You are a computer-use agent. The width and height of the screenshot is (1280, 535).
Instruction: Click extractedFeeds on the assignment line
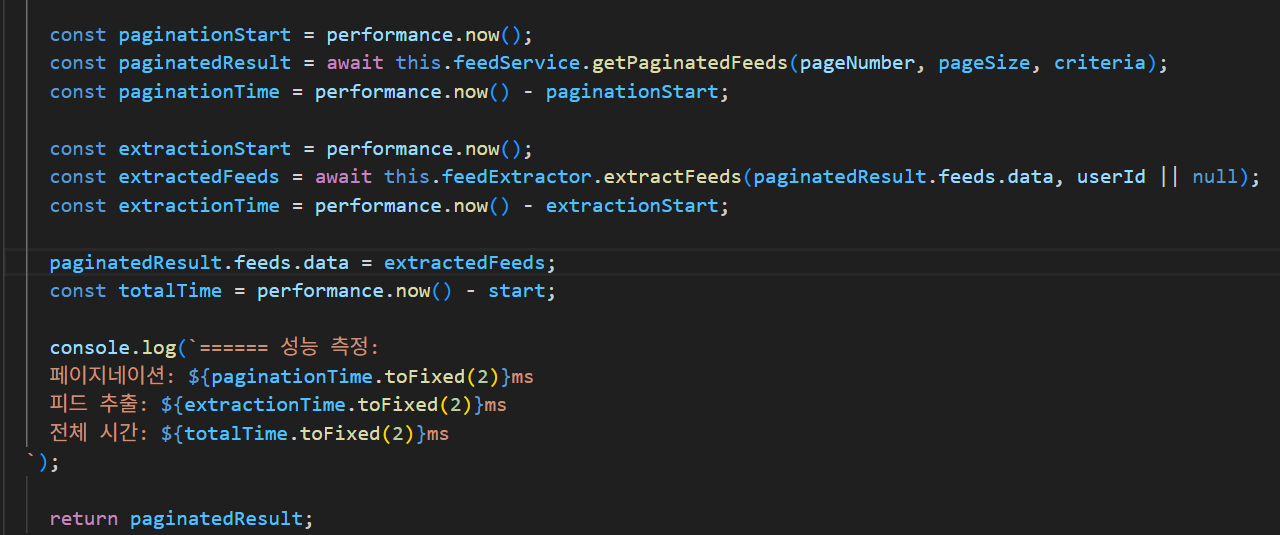pyautogui.click(x=465, y=263)
